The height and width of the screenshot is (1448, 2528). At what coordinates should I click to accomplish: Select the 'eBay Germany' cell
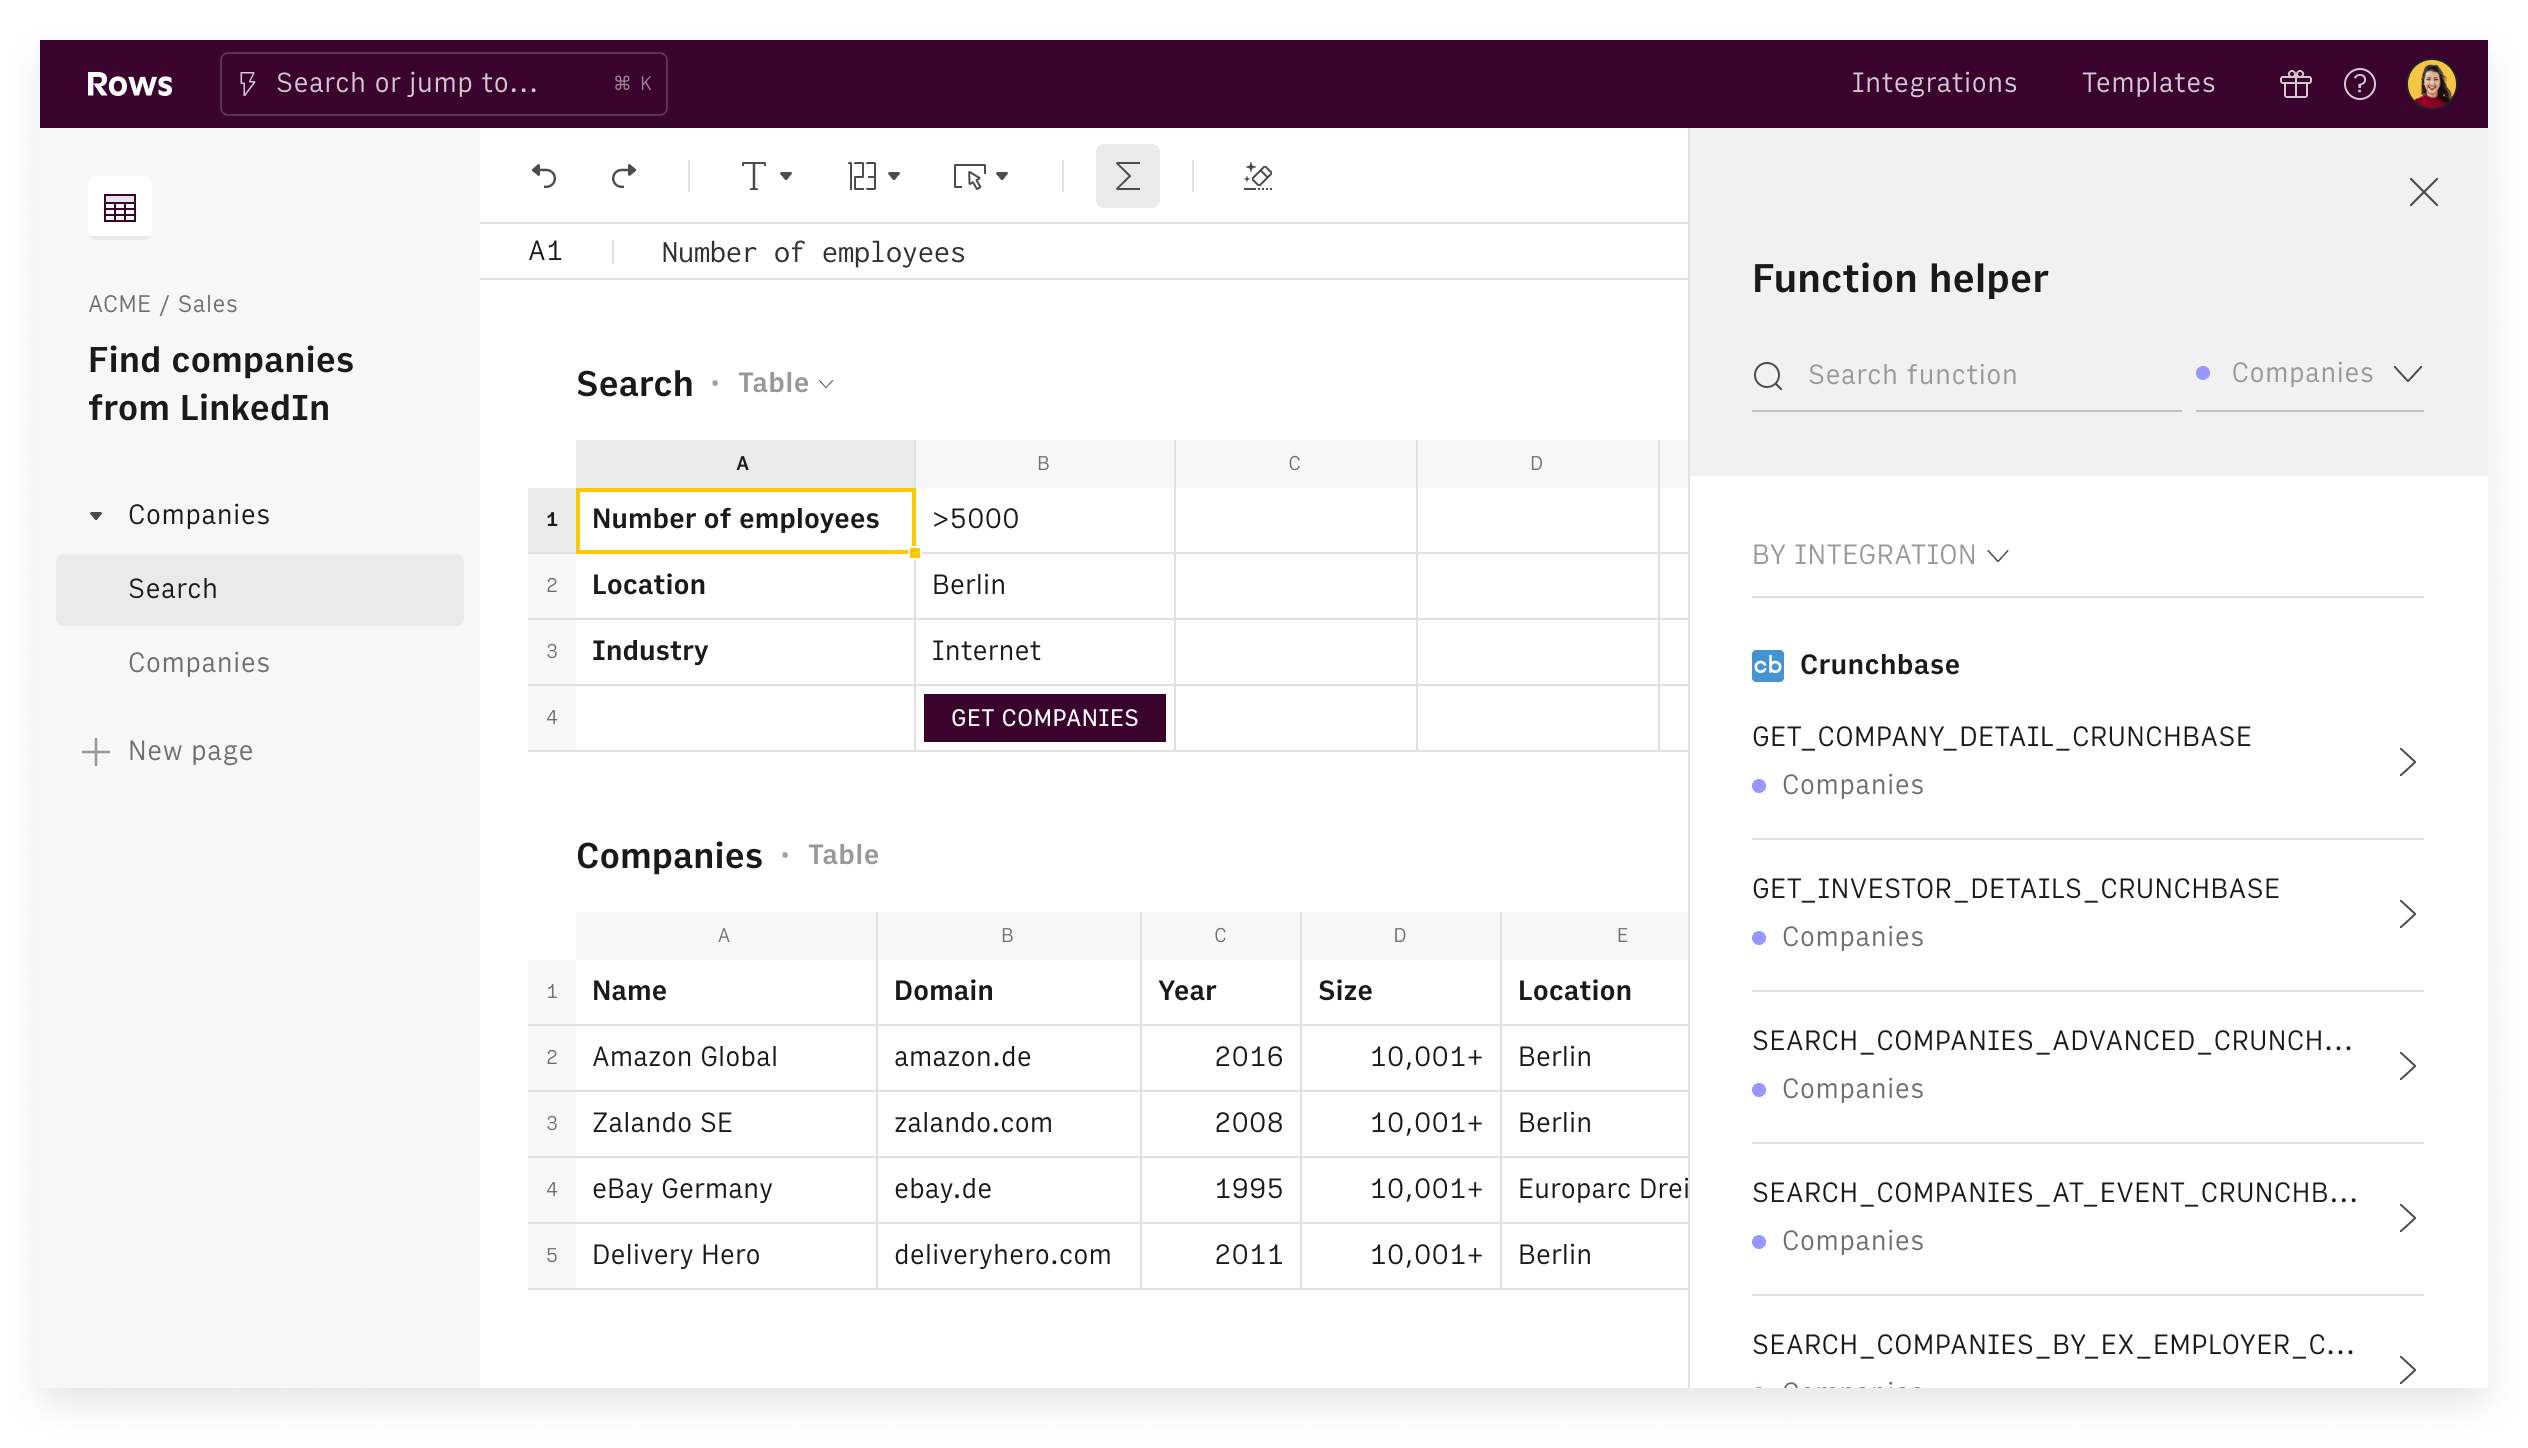tap(726, 1190)
